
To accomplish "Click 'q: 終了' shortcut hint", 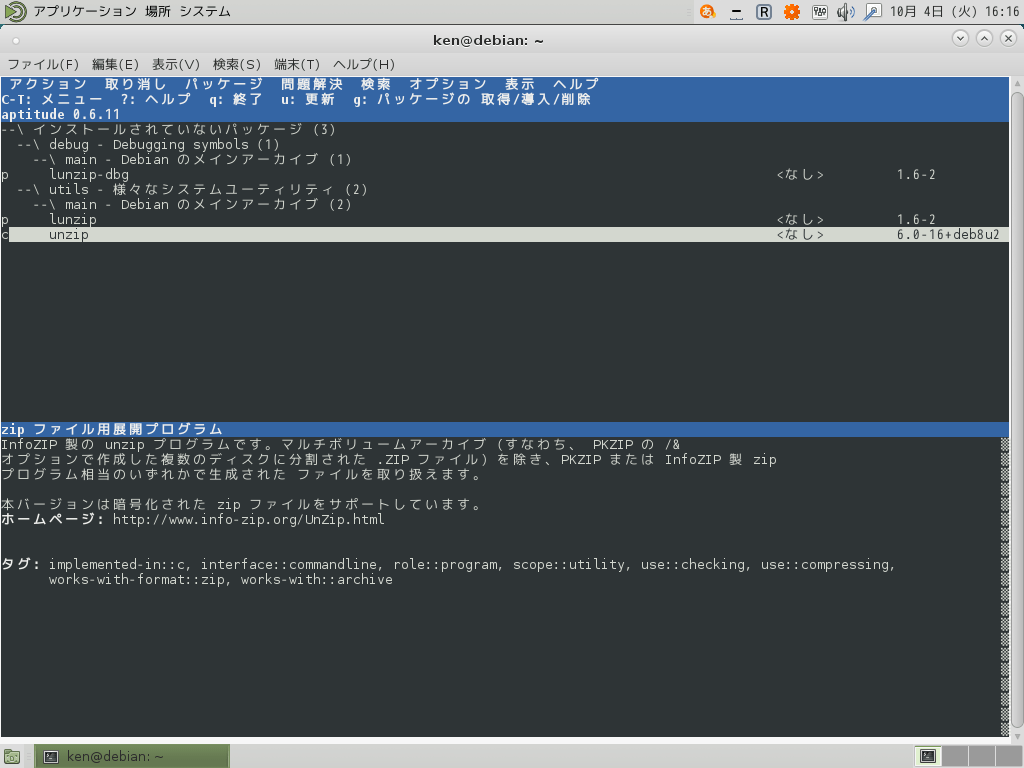I will [x=236, y=99].
